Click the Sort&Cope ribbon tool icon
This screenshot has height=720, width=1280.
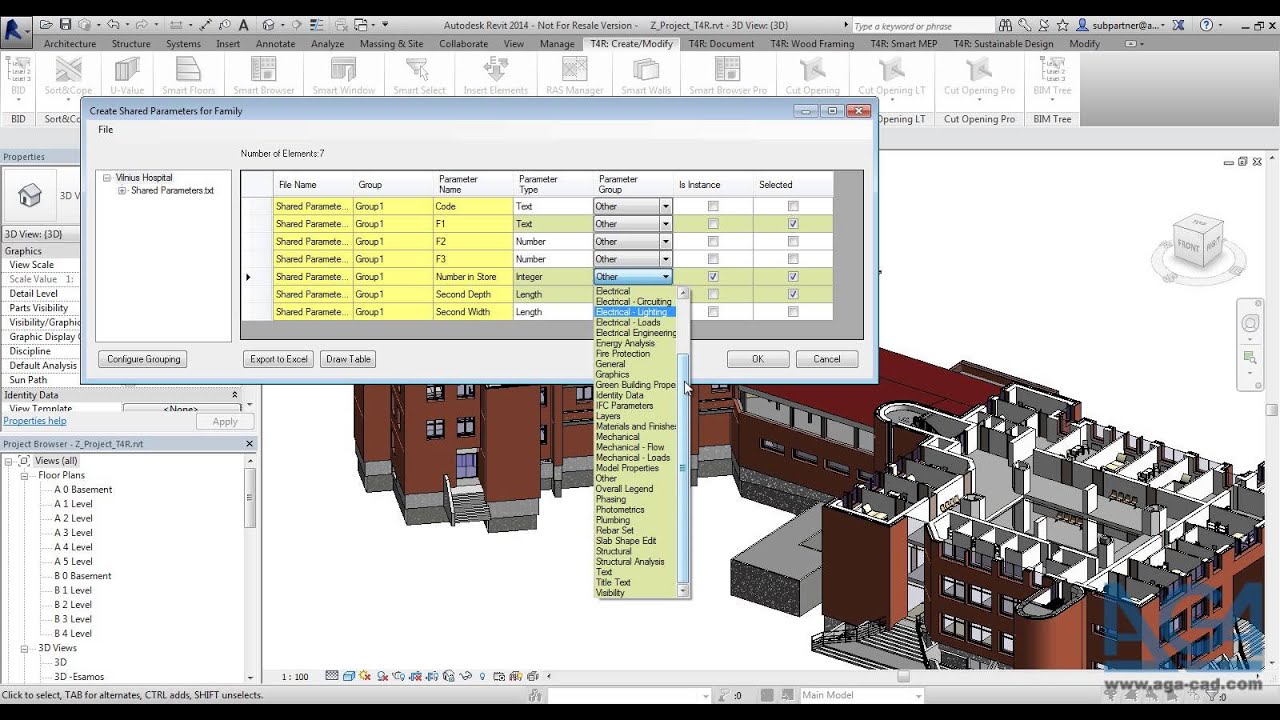pyautogui.click(x=68, y=69)
